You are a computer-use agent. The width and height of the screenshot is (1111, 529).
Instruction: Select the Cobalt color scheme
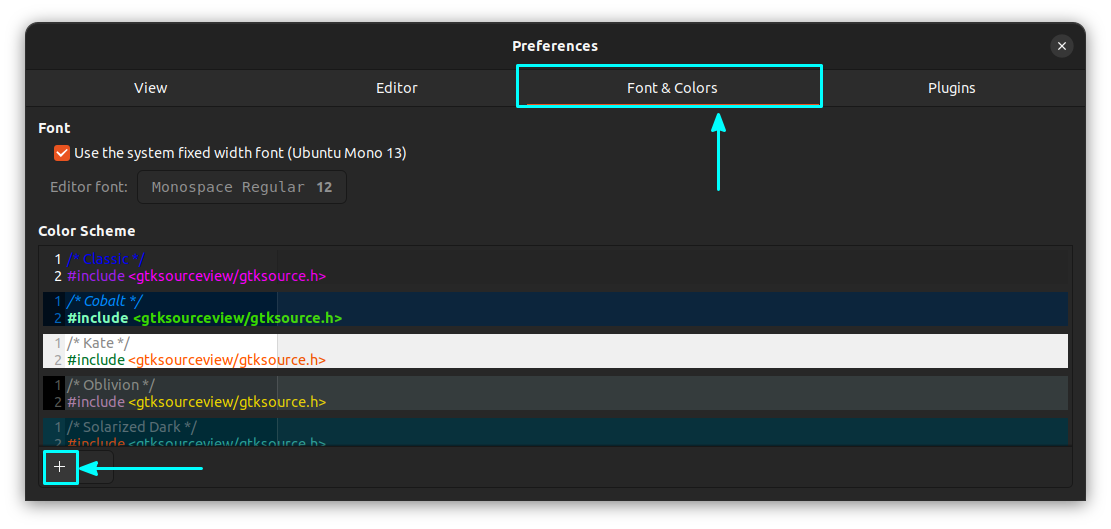point(555,309)
